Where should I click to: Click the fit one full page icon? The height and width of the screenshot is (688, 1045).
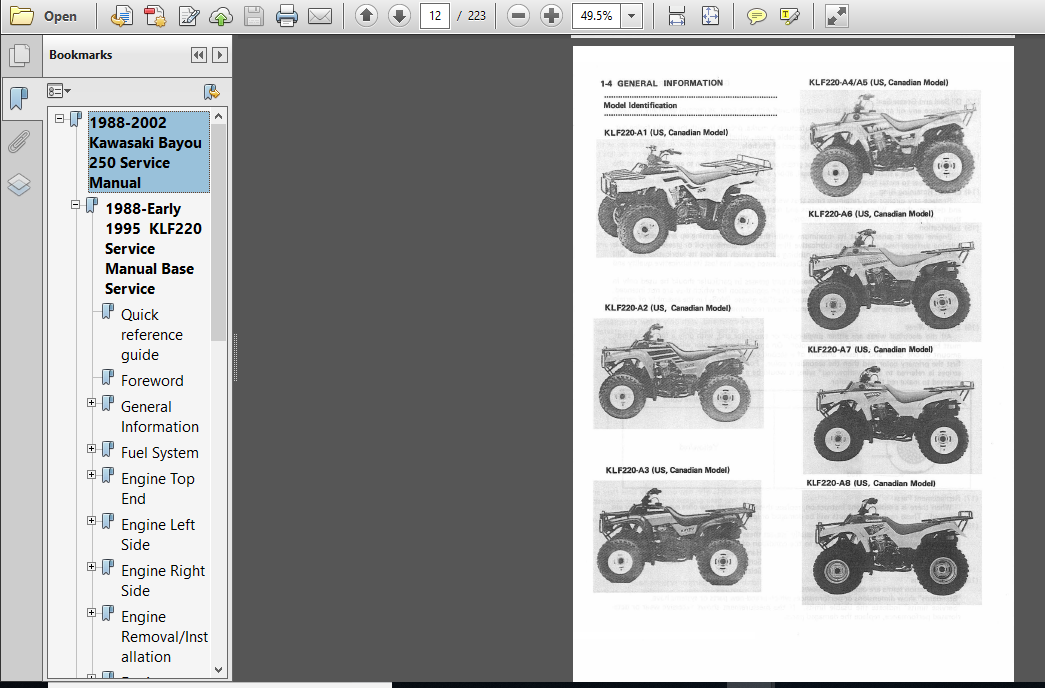710,15
